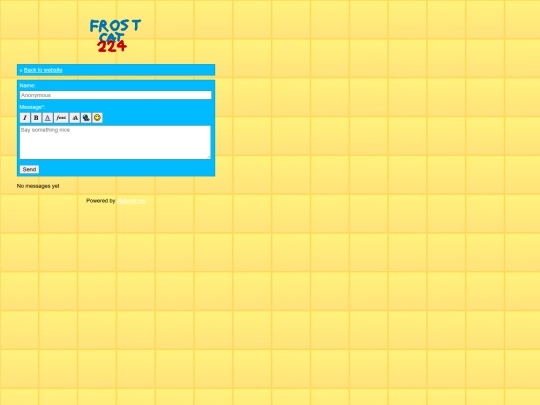This screenshot has width=540, height=405.
Task: Toggle bold formatting in the message toolbar
Action: (x=36, y=118)
